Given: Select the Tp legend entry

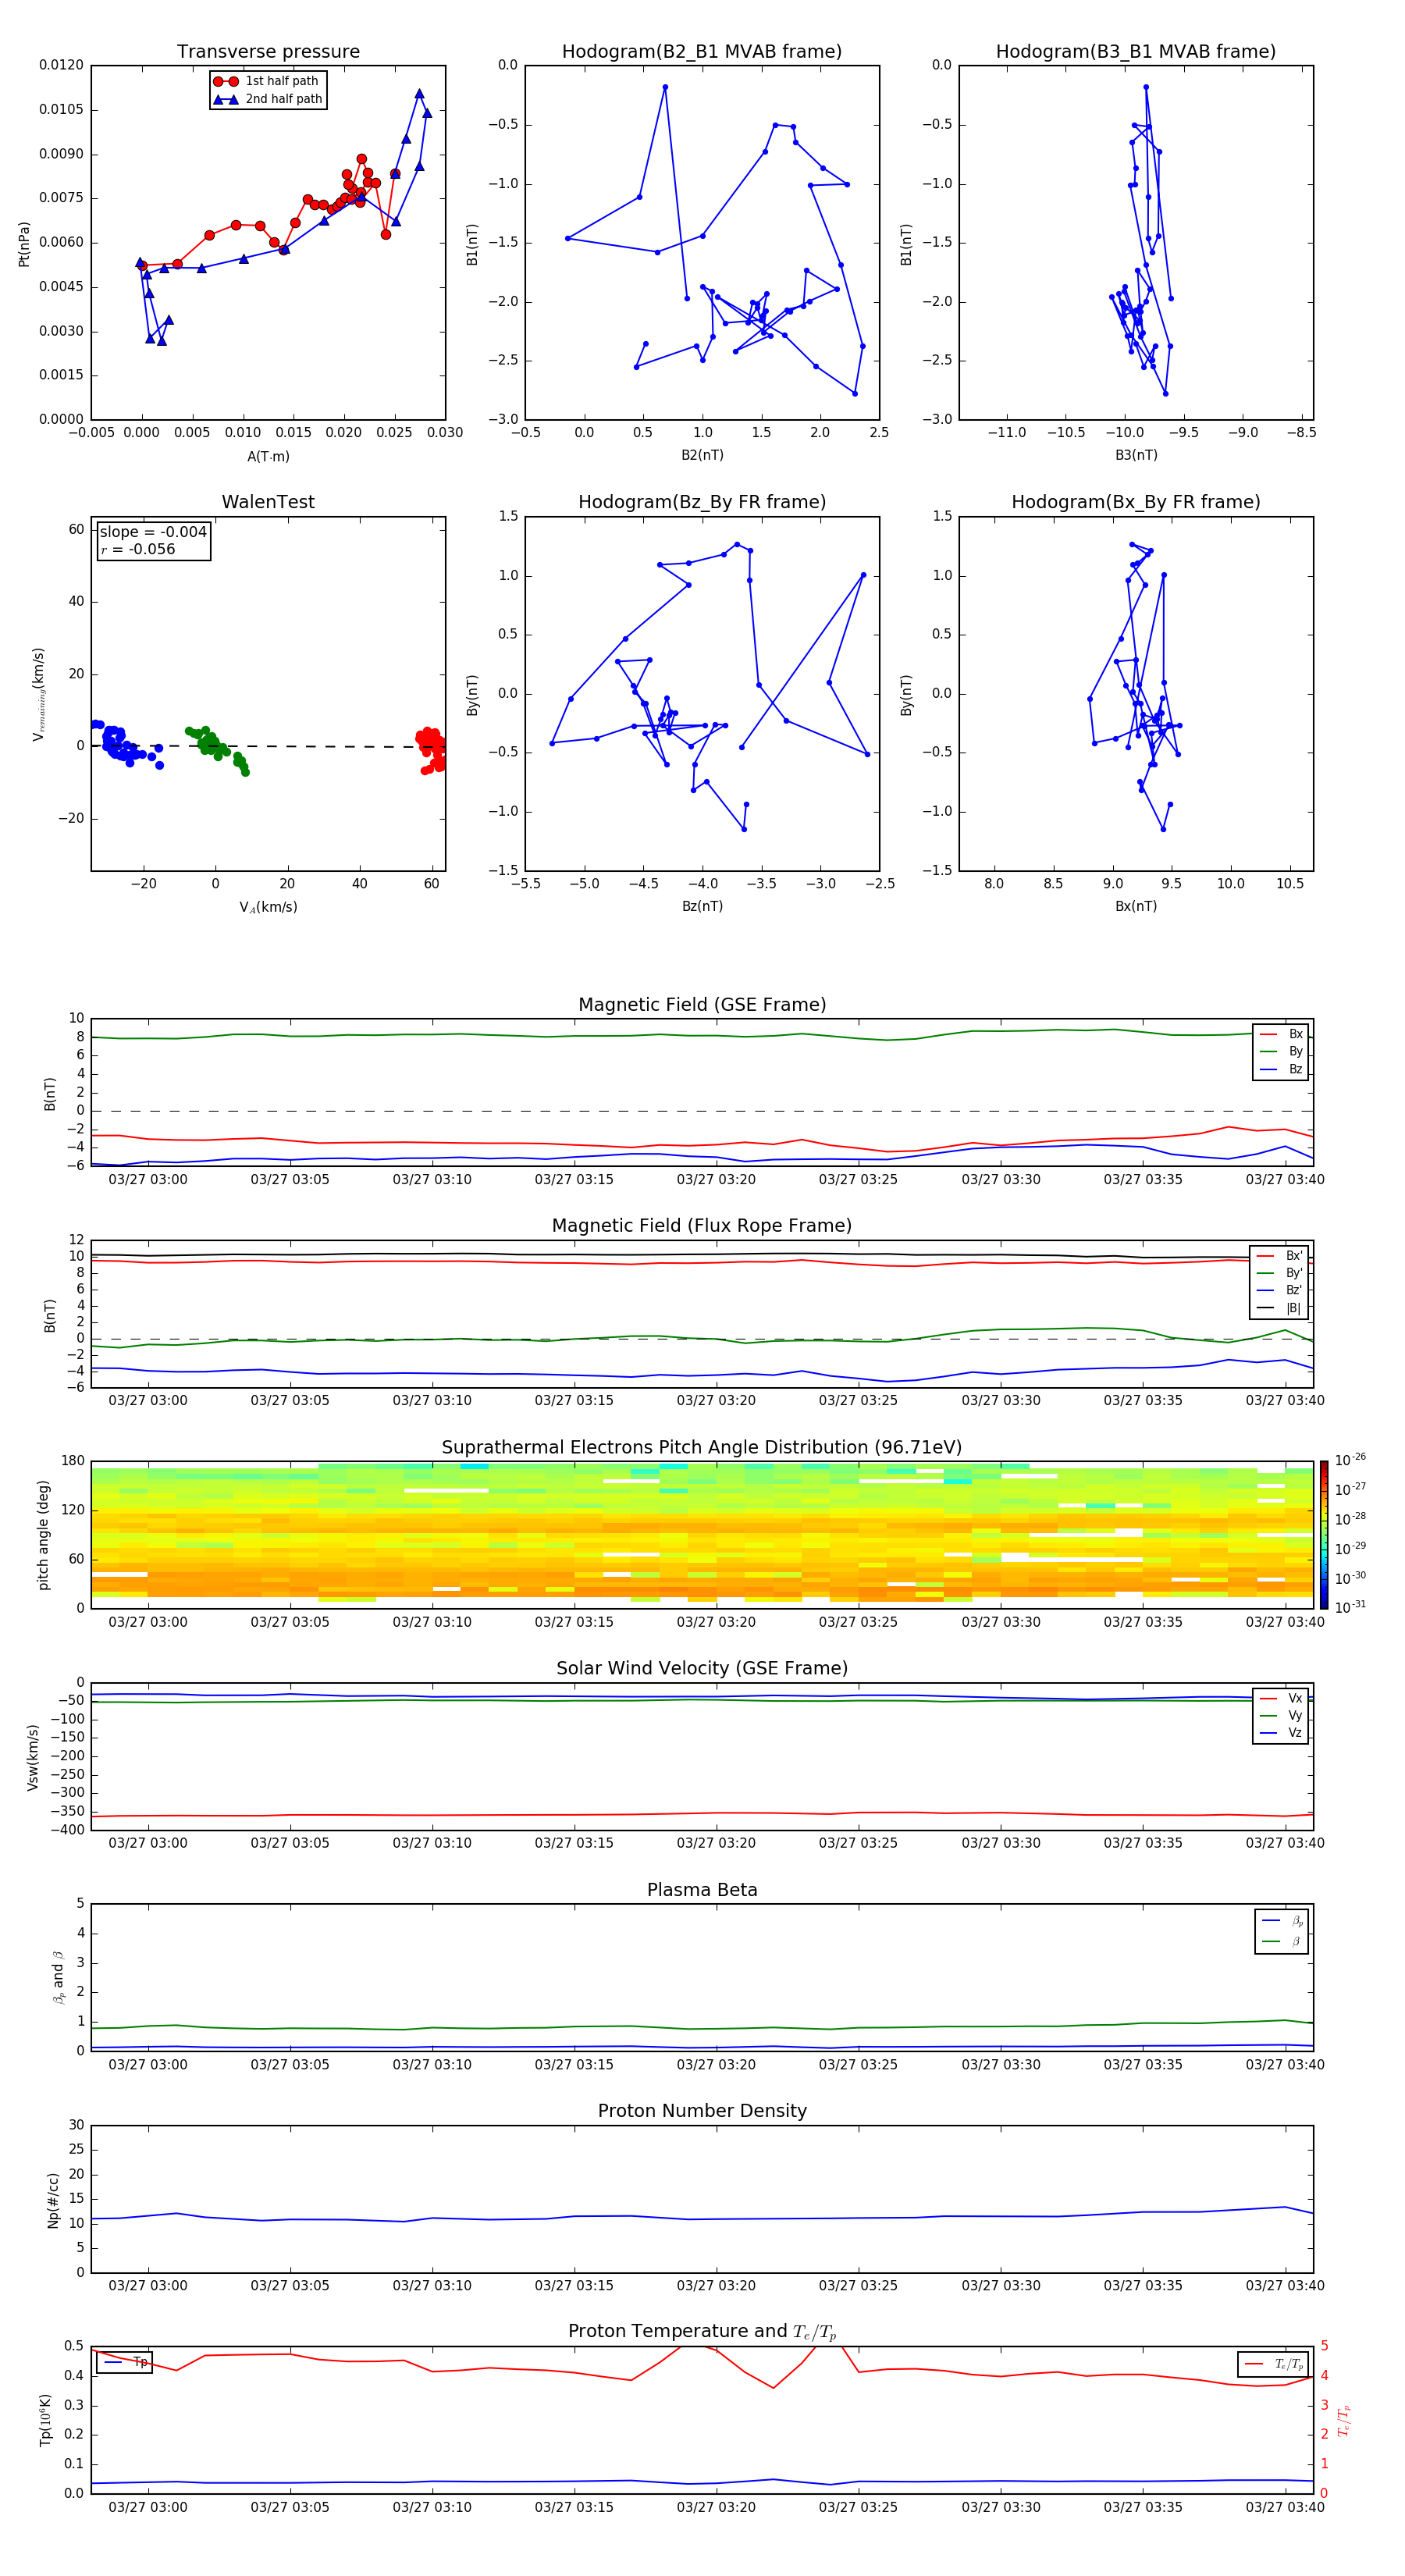Looking at the screenshot, I should pos(126,2362).
